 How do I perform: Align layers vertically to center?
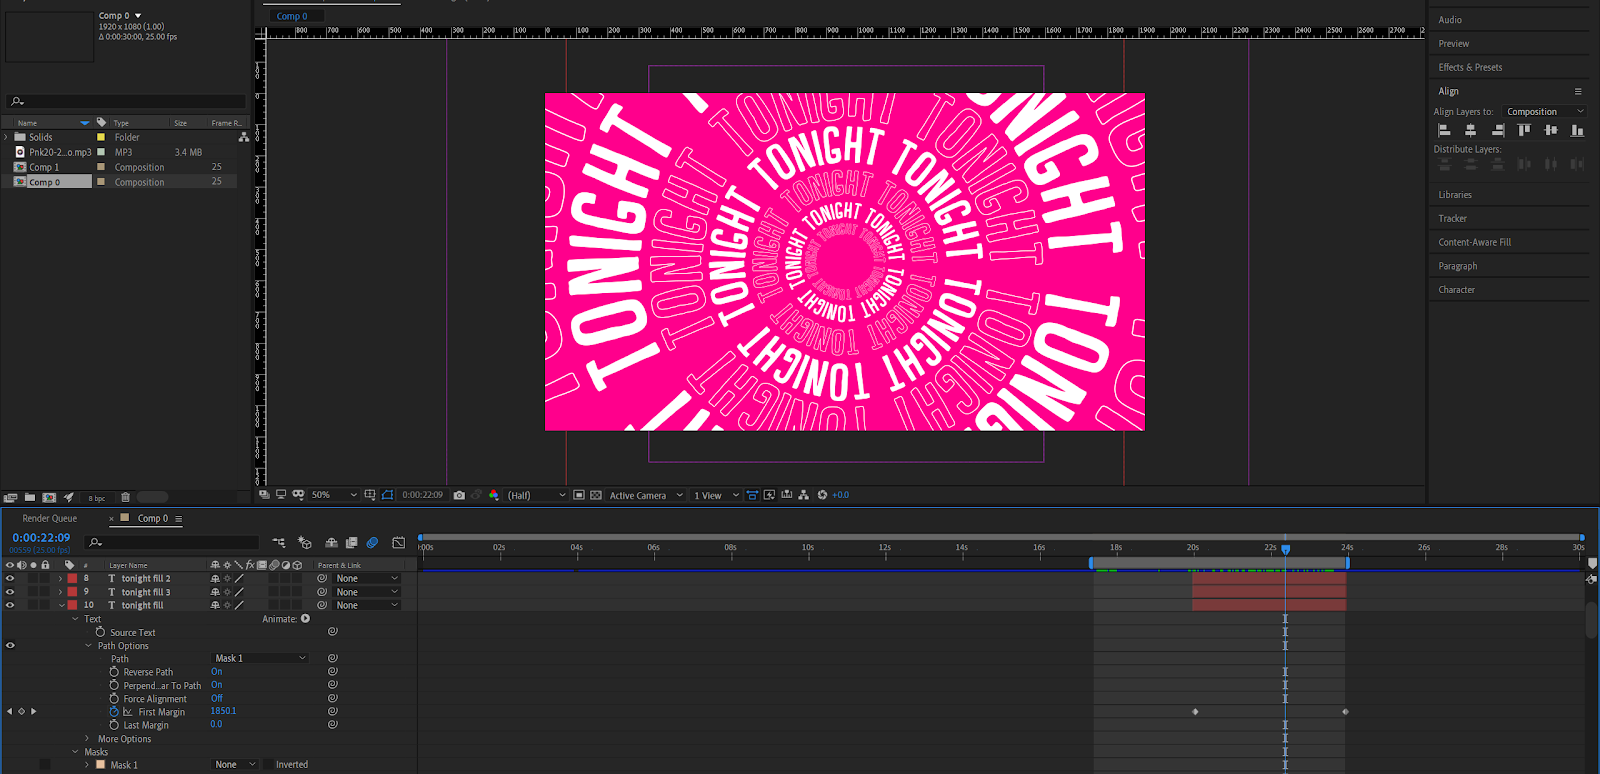(1550, 130)
